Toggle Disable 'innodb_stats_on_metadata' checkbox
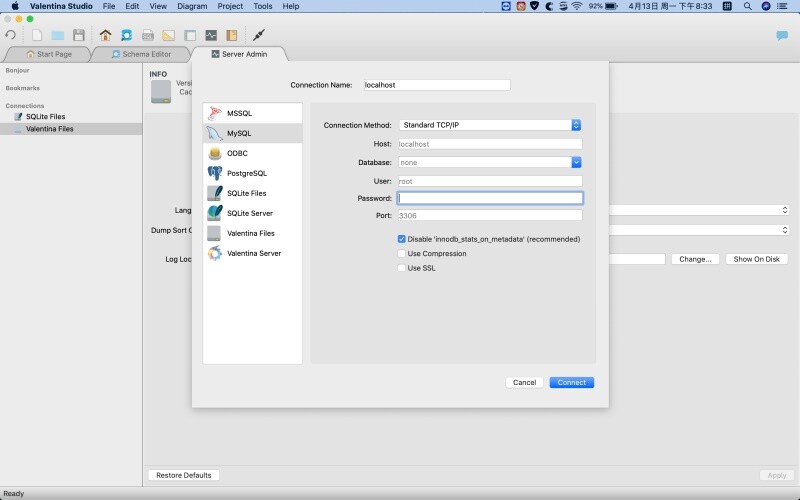 pos(402,239)
